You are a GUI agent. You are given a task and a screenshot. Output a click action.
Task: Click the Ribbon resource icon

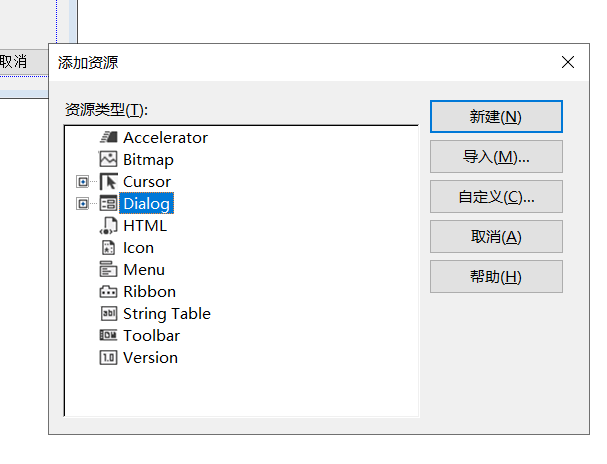[109, 292]
